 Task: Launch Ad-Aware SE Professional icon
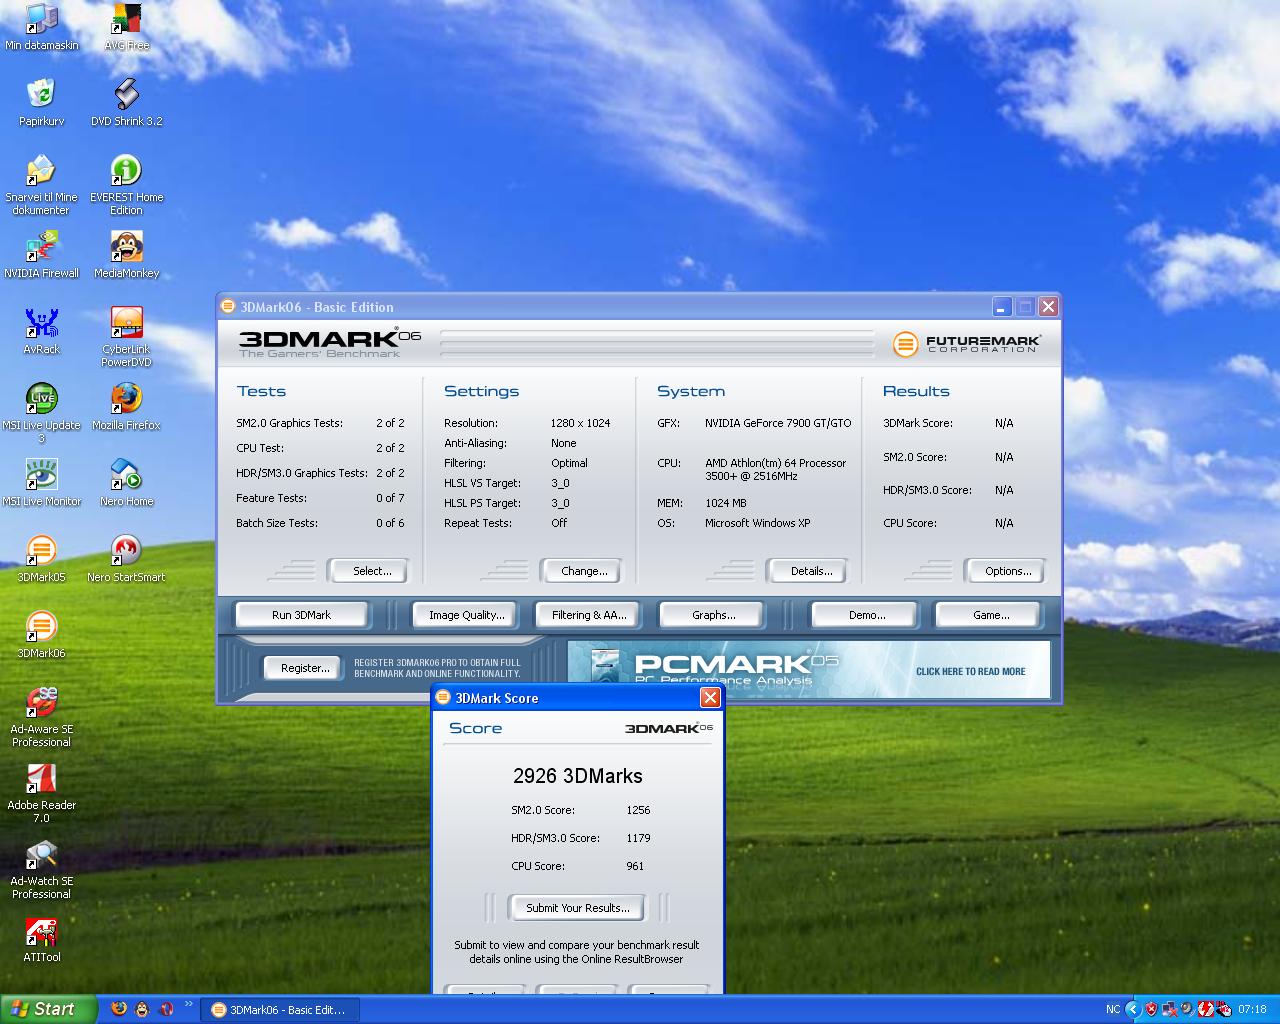coord(41,716)
